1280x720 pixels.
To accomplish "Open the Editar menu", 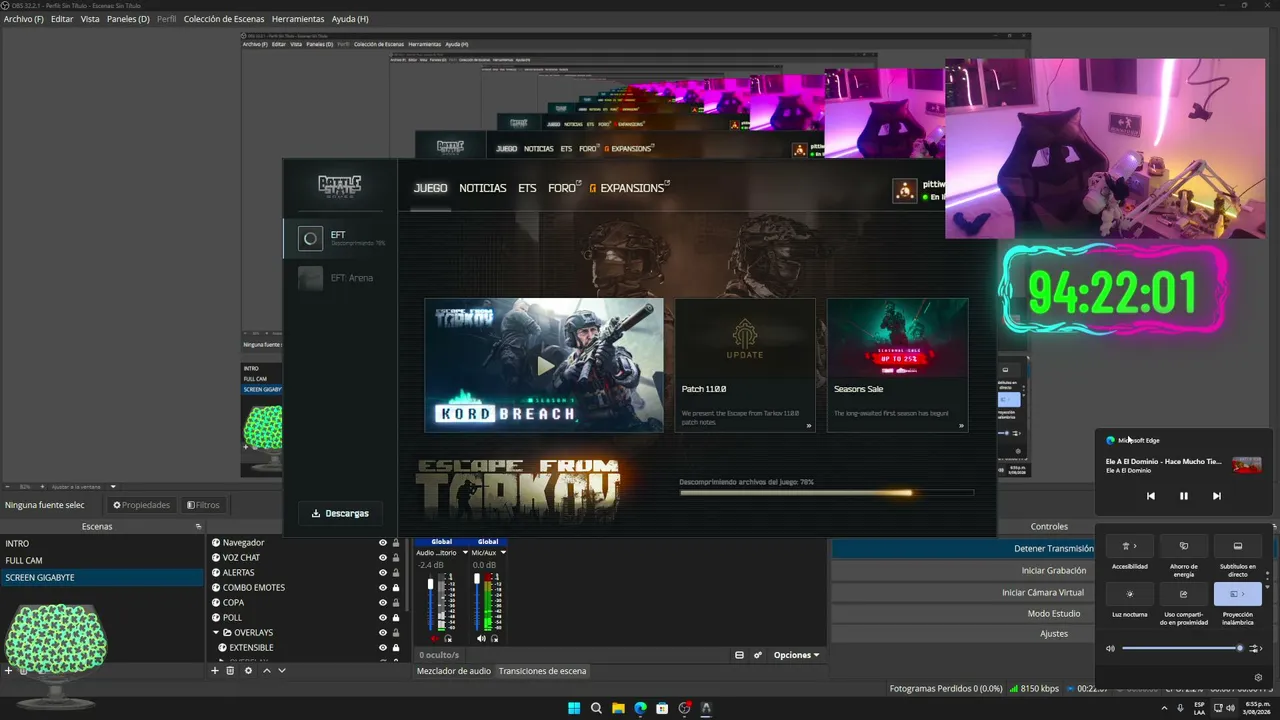I will (x=62, y=19).
